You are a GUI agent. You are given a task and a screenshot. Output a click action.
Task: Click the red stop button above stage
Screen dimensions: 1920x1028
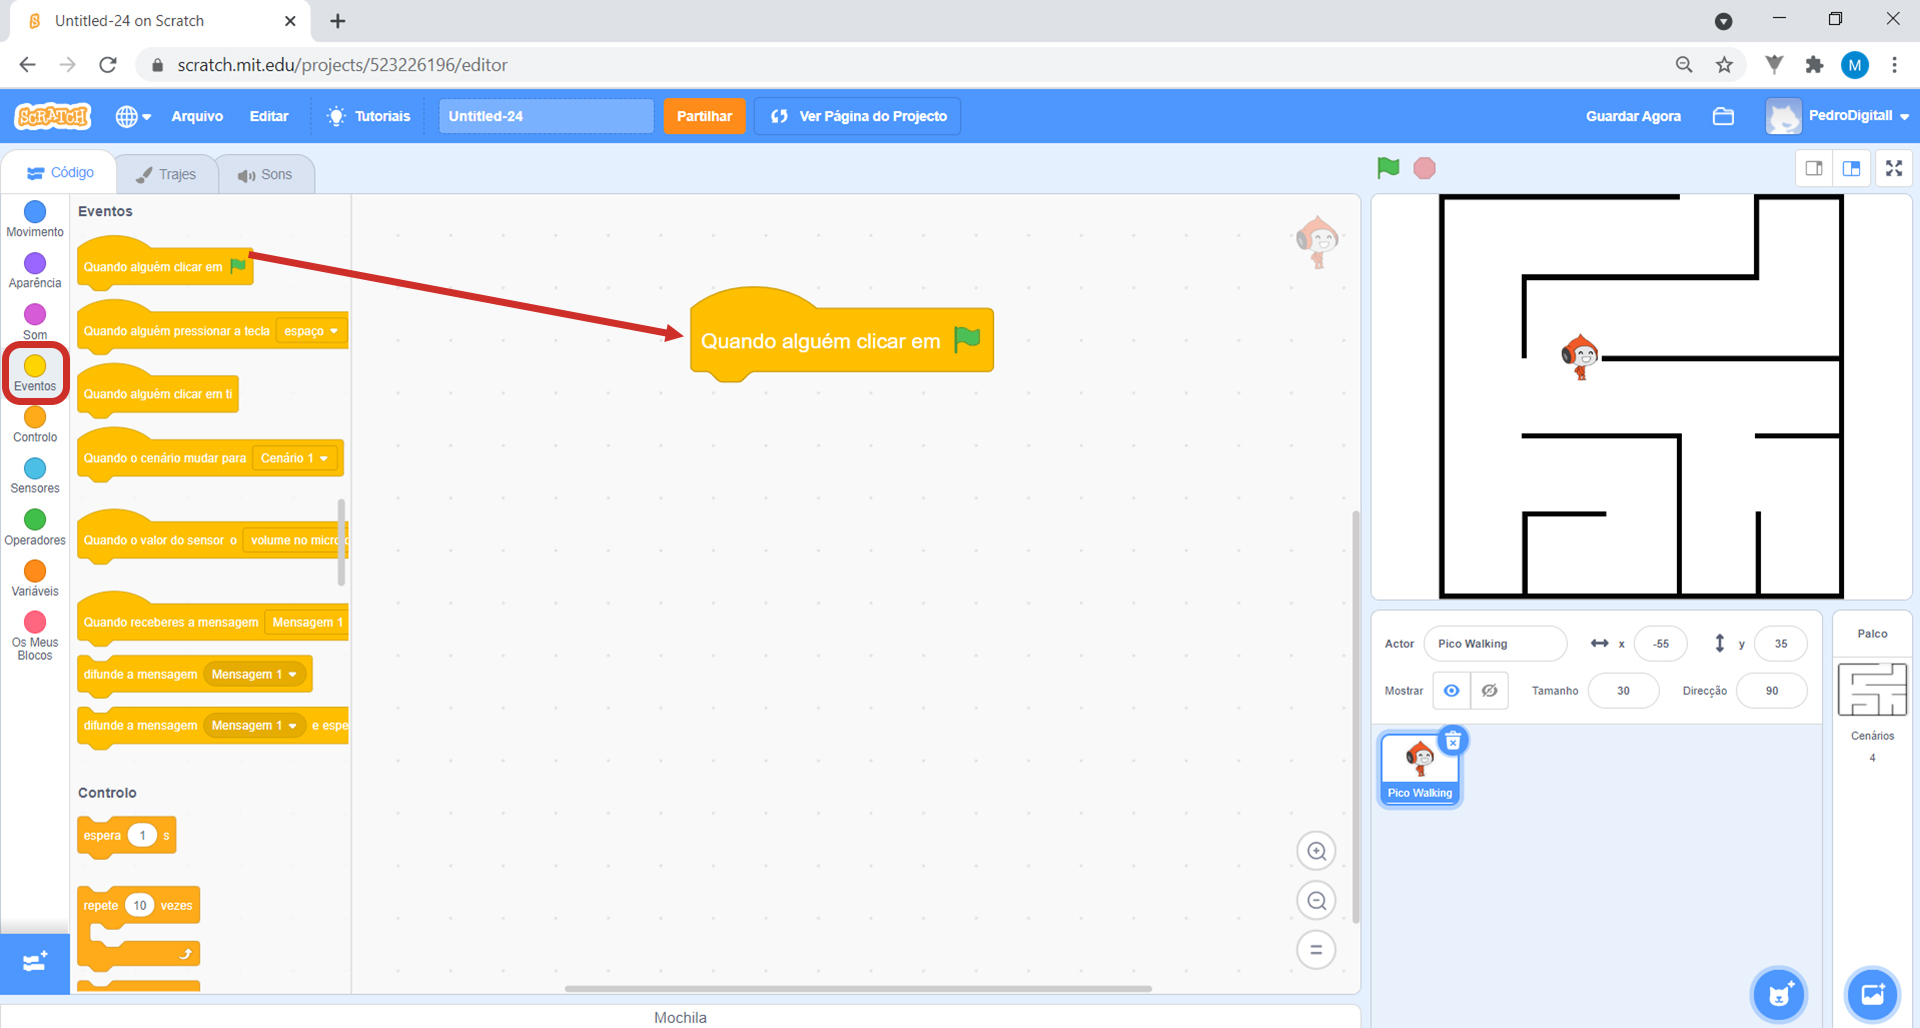coord(1425,168)
